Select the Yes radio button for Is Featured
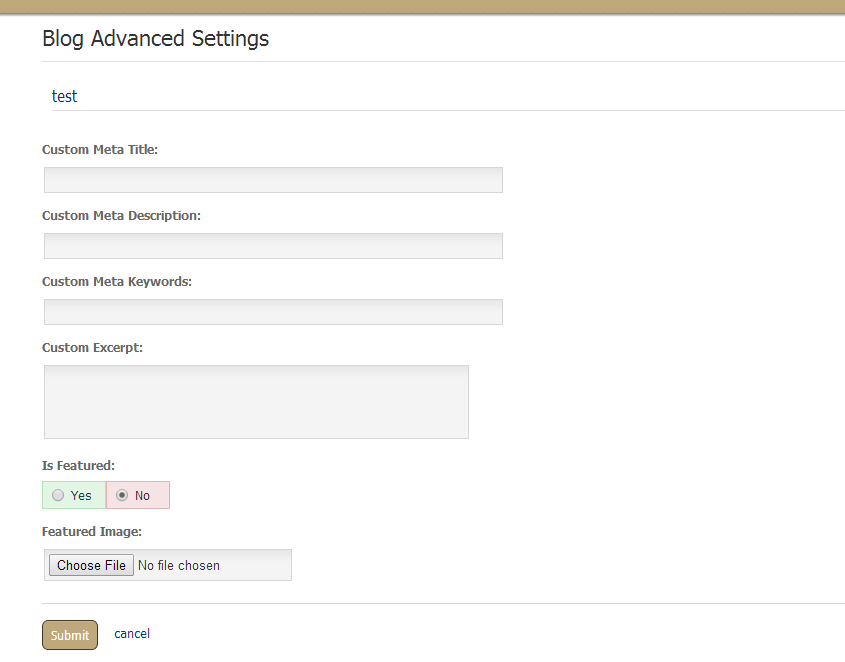The image size is (845, 662). pos(58,495)
